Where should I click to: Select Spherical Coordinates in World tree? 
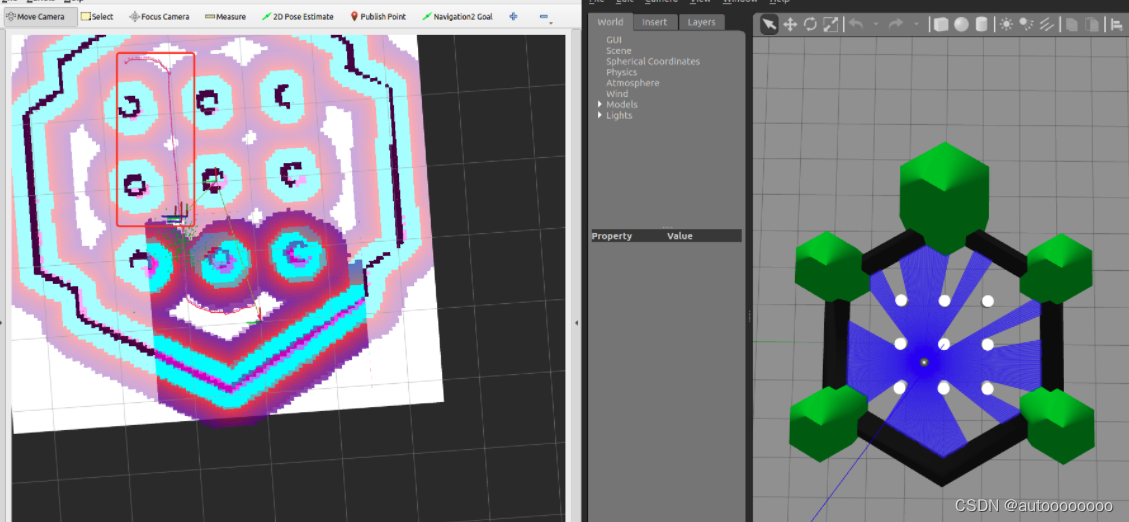(652, 62)
